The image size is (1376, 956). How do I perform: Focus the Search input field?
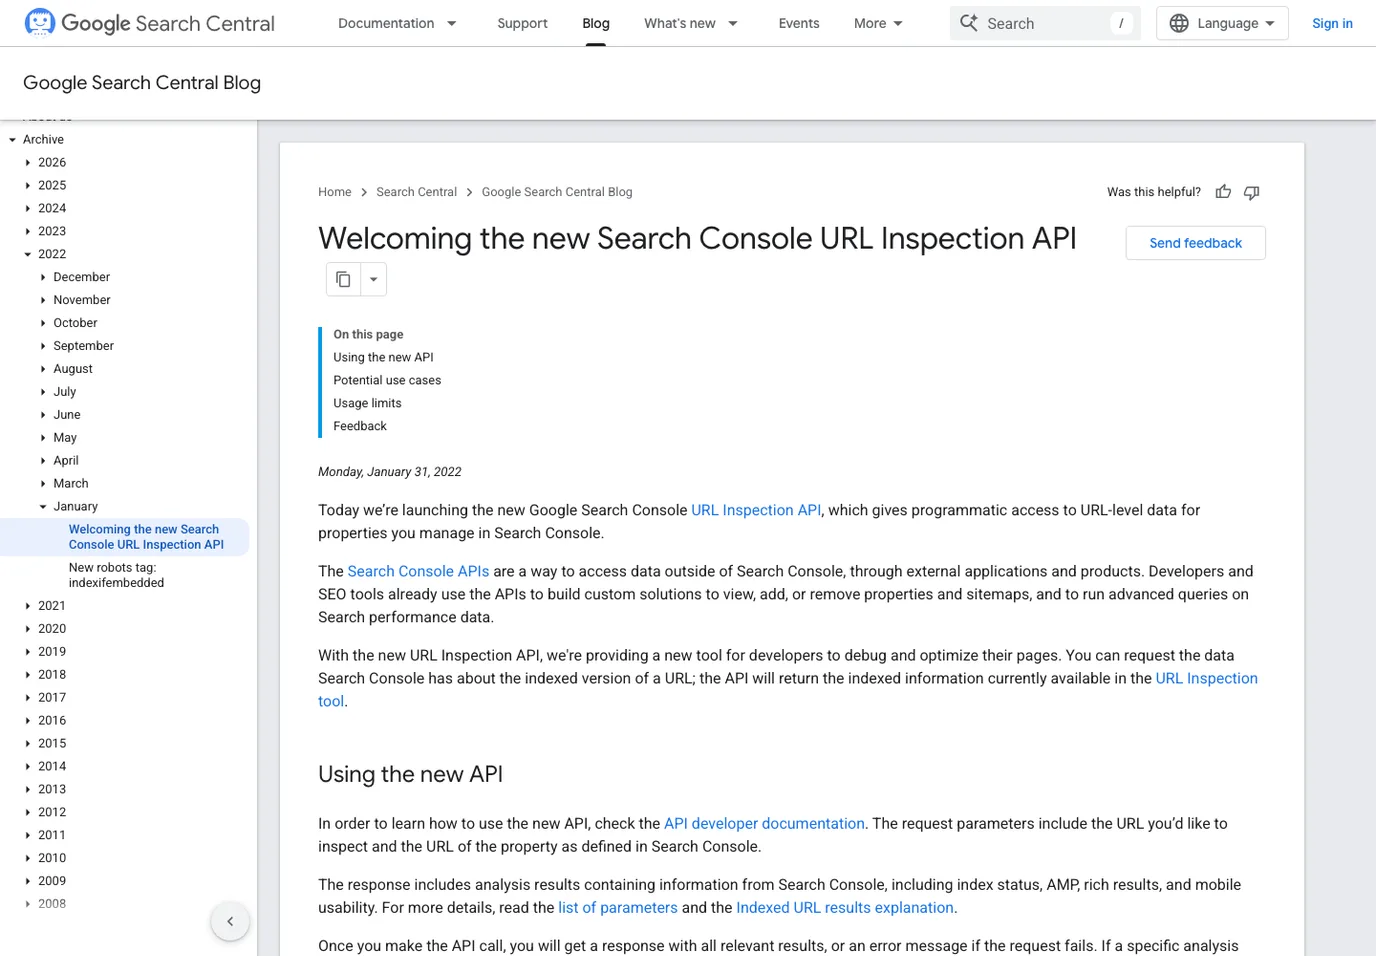coord(1045,23)
